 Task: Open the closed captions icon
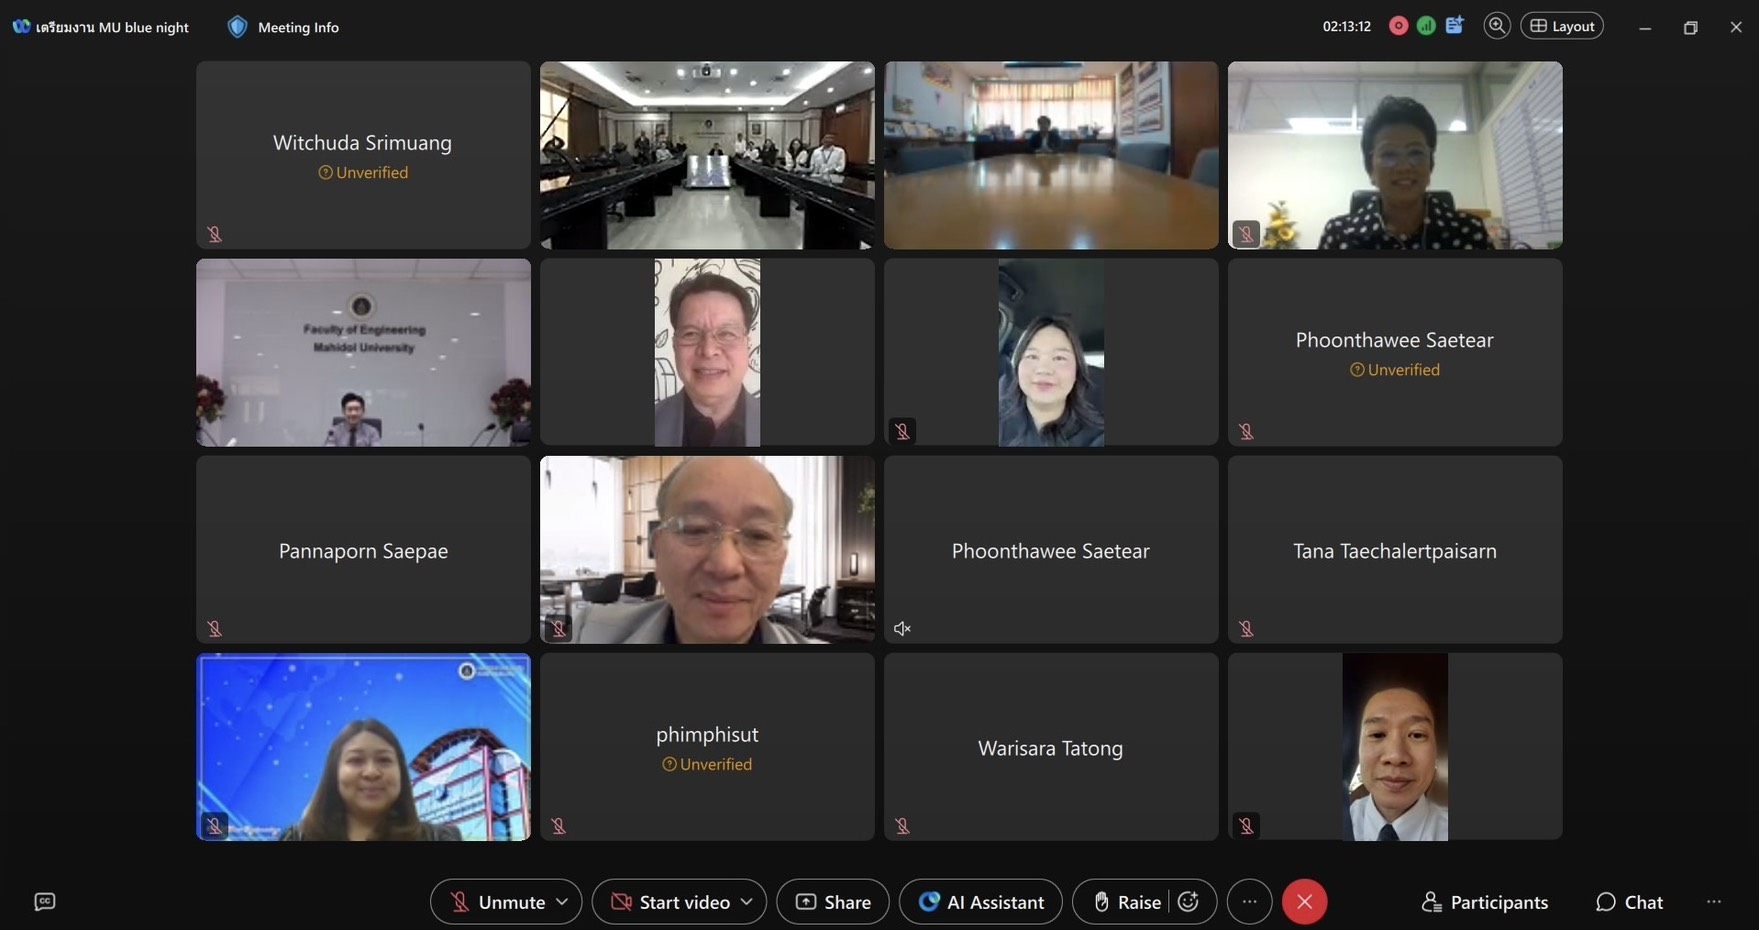45,902
